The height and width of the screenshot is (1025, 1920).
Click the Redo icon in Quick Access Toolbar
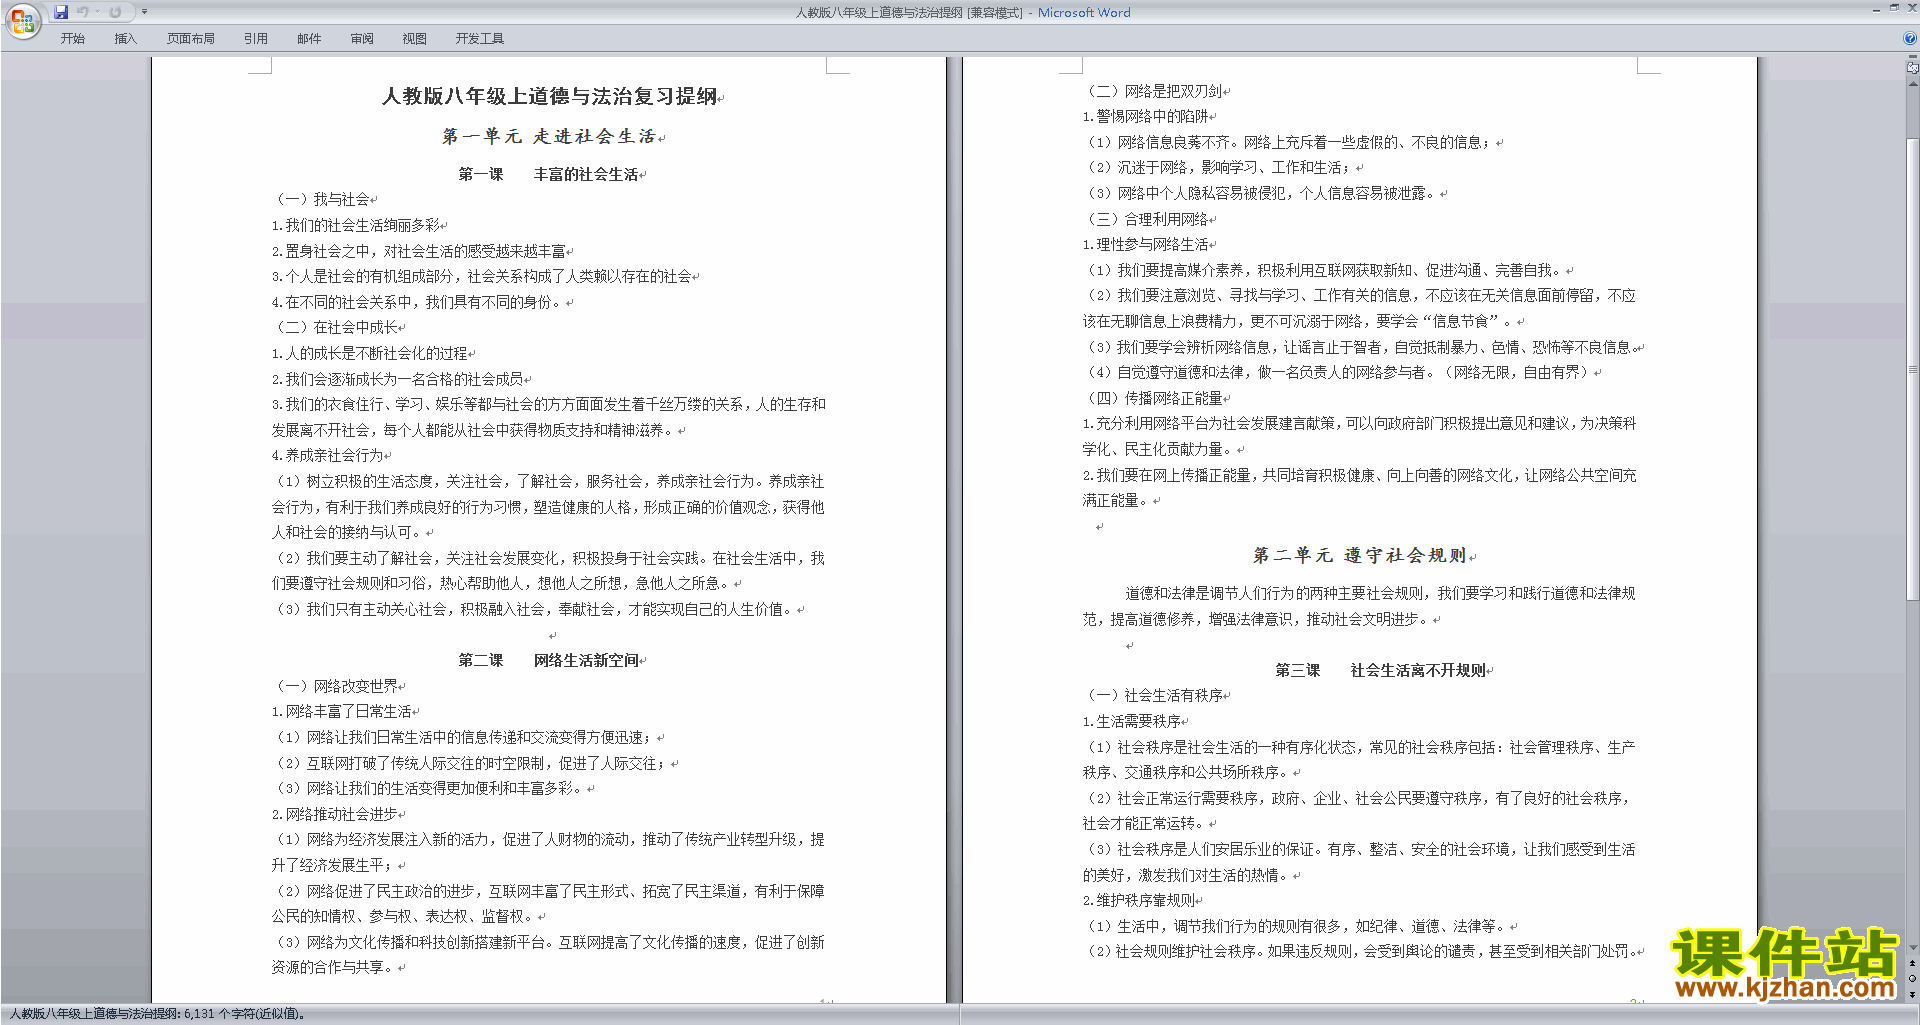point(115,12)
